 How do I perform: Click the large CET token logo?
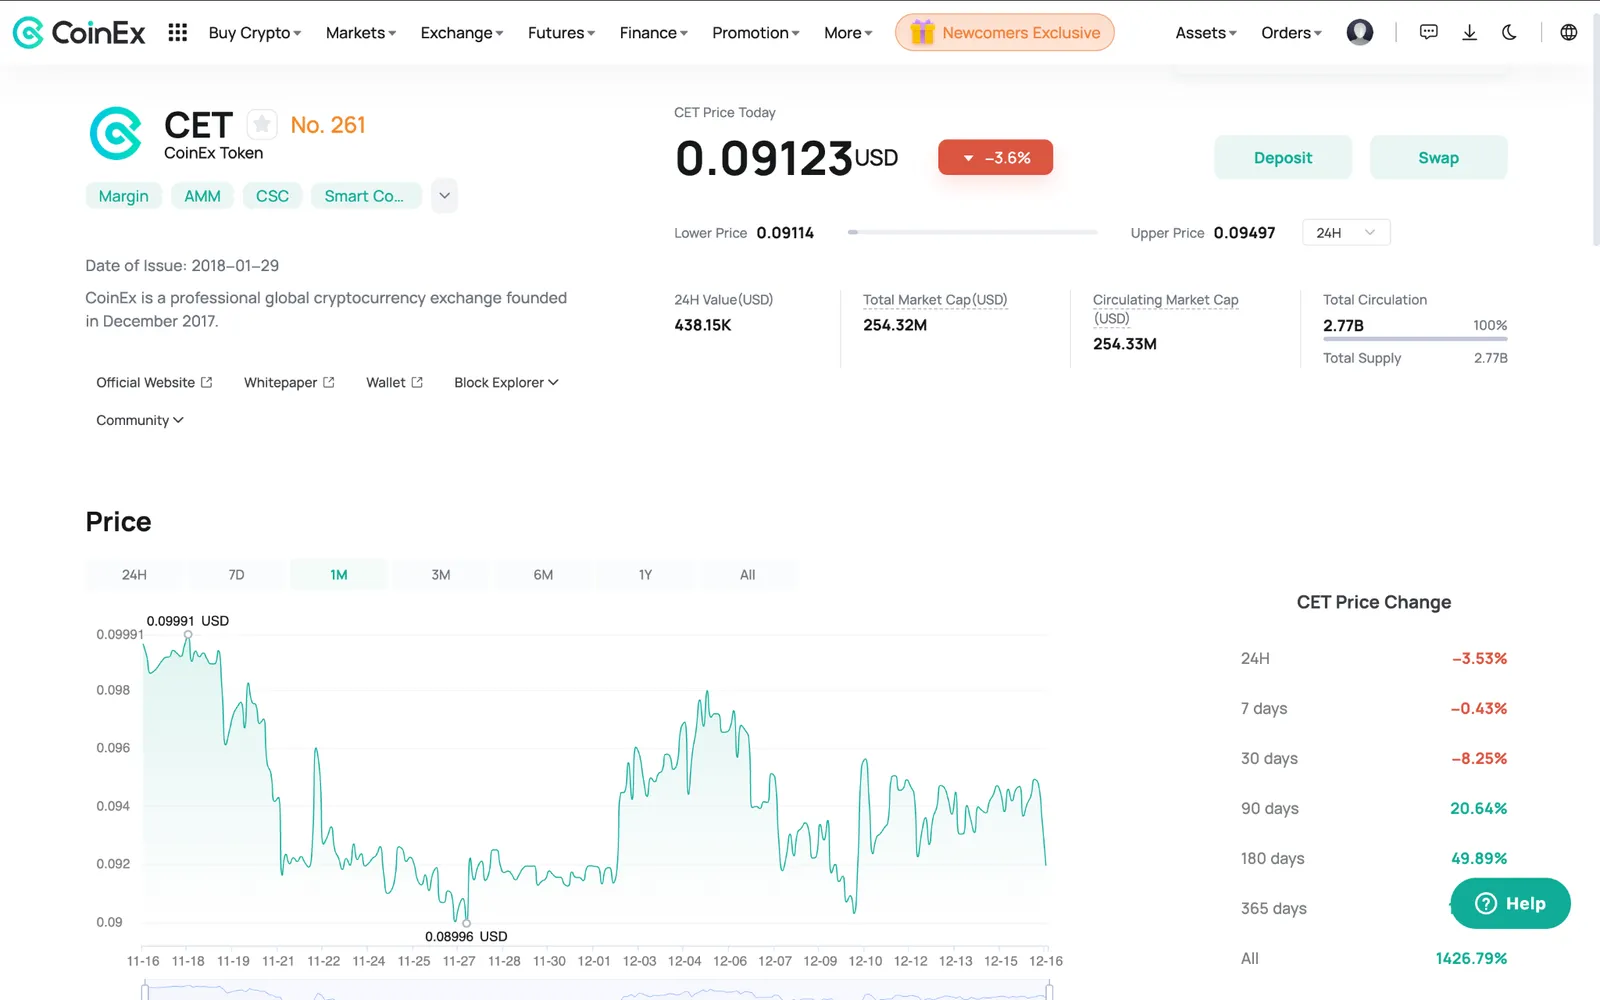116,134
